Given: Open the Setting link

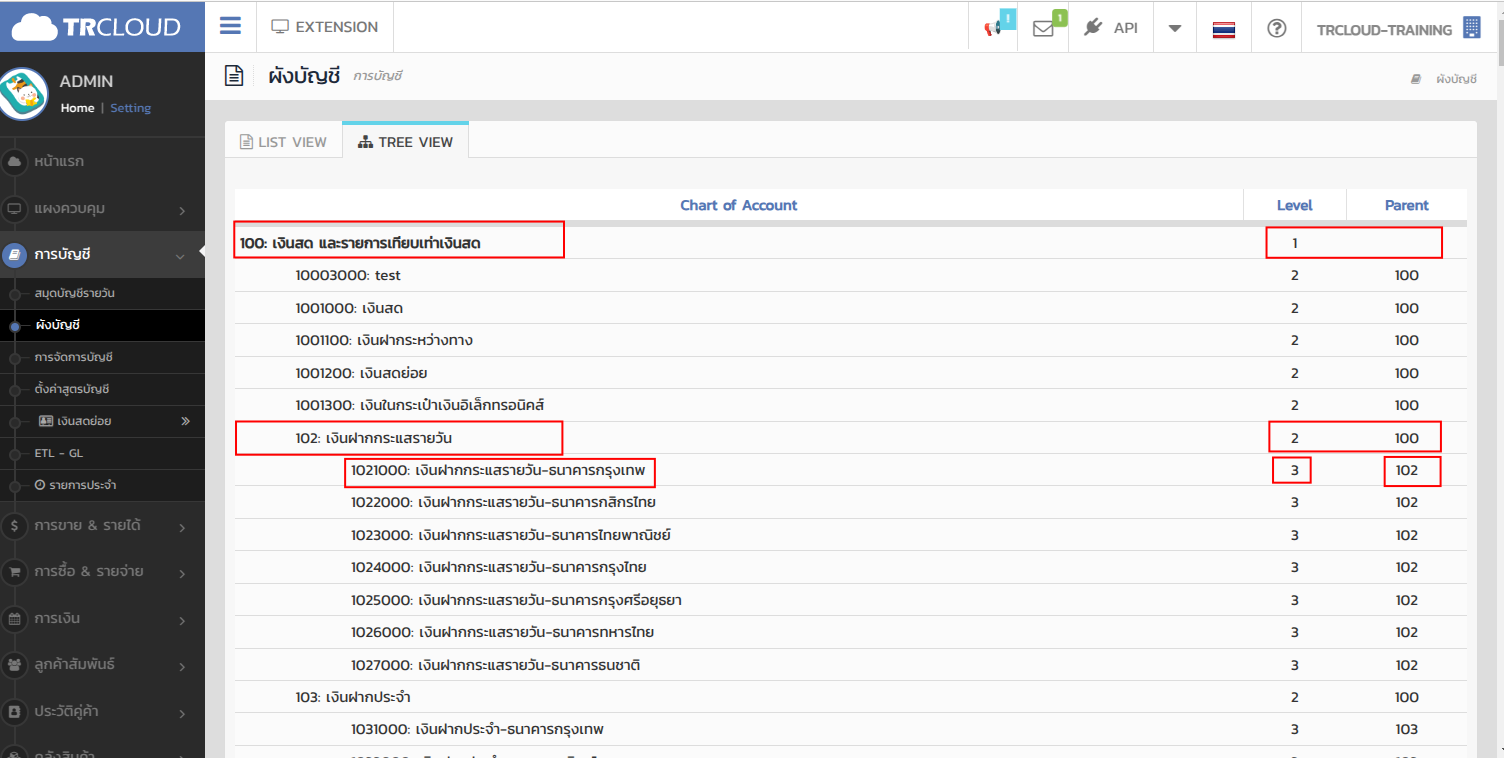Looking at the screenshot, I should point(130,108).
